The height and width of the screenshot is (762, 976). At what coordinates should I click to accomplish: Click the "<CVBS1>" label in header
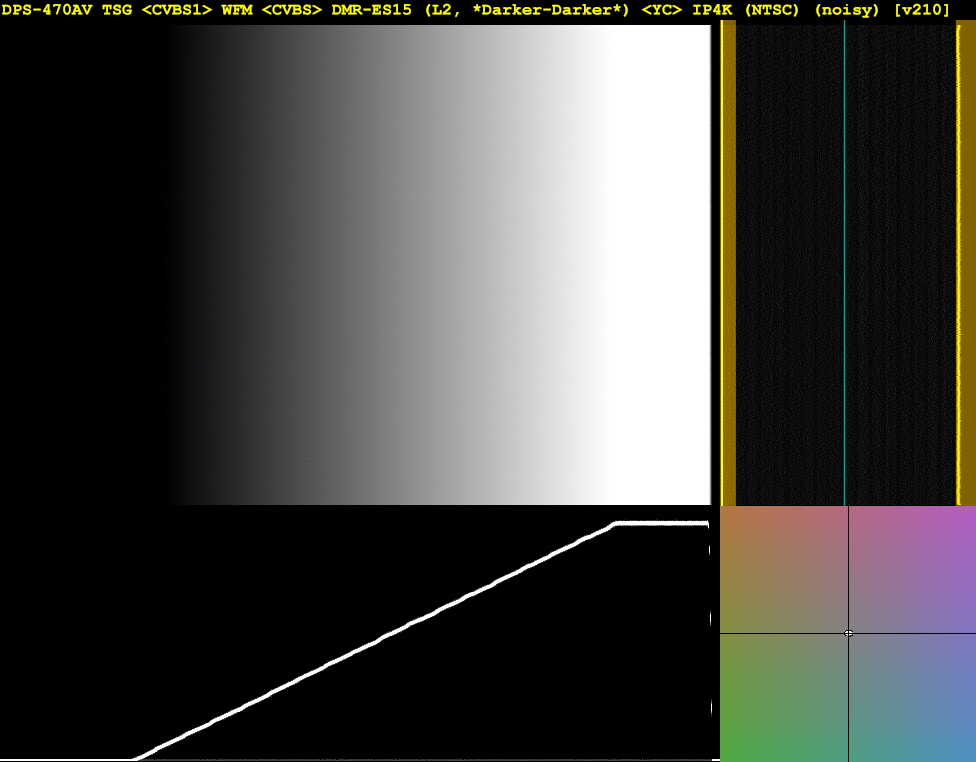[x=177, y=10]
